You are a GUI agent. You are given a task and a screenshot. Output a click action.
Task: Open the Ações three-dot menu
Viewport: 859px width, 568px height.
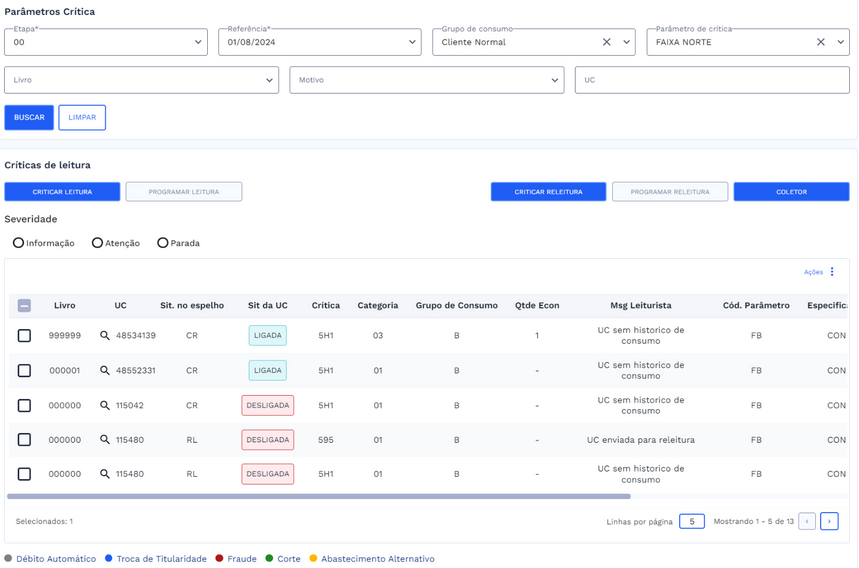[832, 272]
